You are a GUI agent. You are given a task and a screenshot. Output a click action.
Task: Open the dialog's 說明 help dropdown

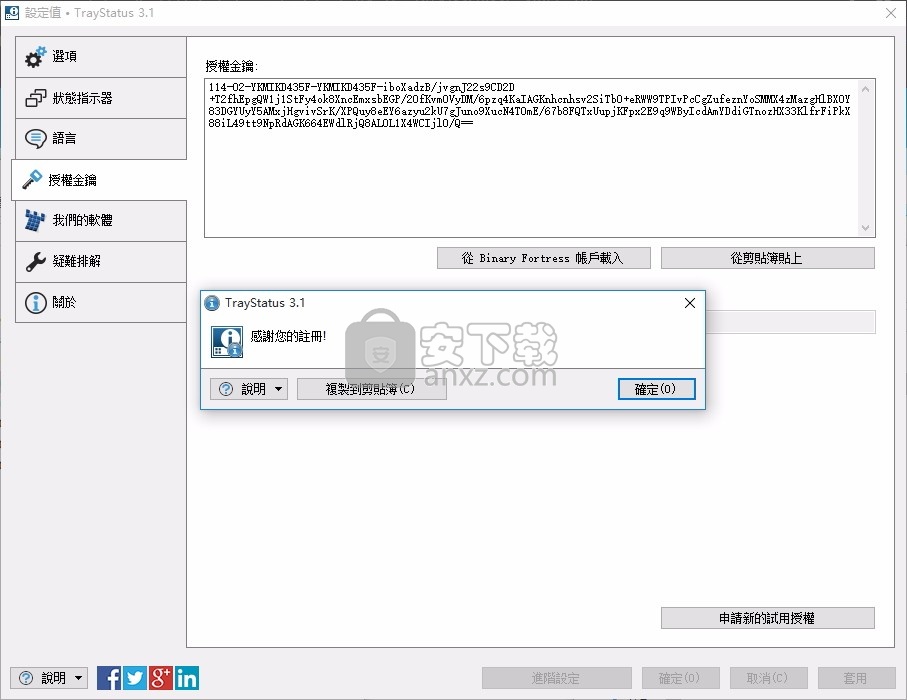249,389
